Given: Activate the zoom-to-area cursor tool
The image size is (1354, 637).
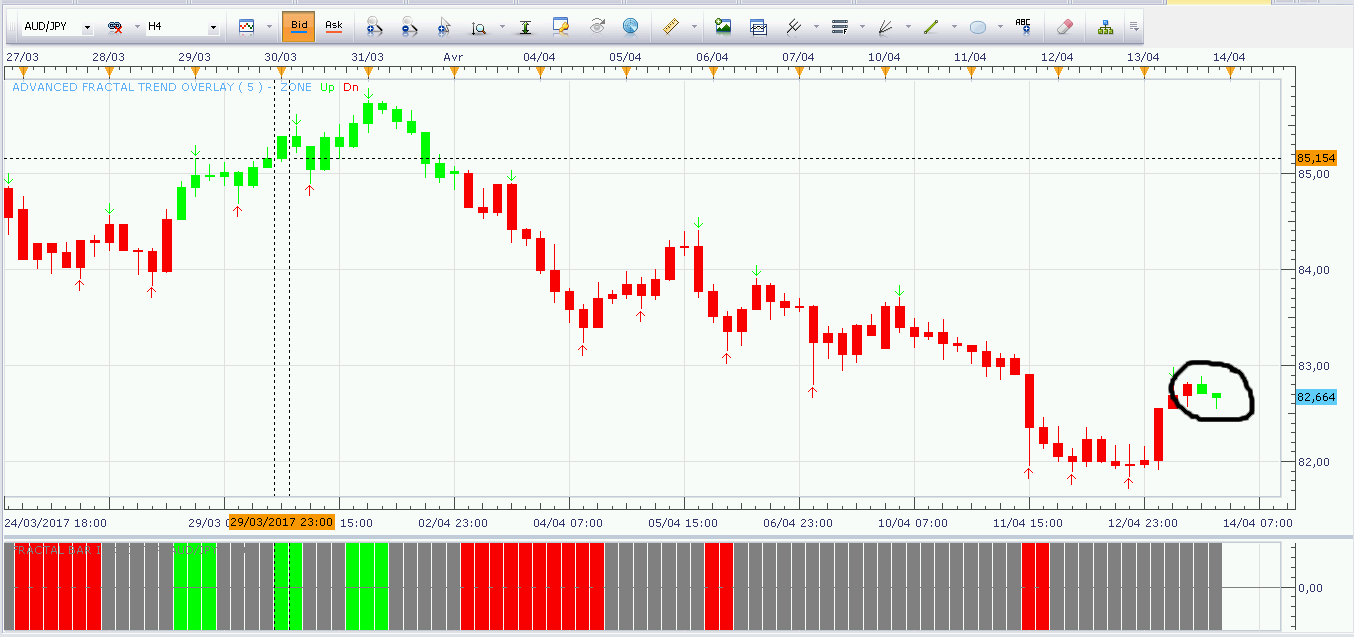Looking at the screenshot, I should pos(444,27).
